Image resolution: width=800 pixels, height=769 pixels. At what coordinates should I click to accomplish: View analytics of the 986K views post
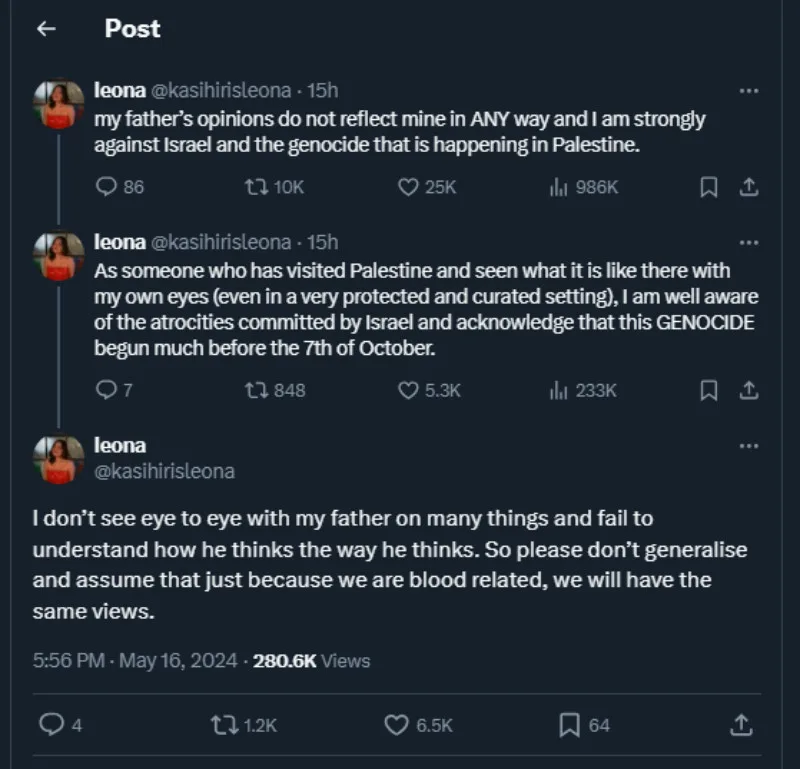point(559,186)
